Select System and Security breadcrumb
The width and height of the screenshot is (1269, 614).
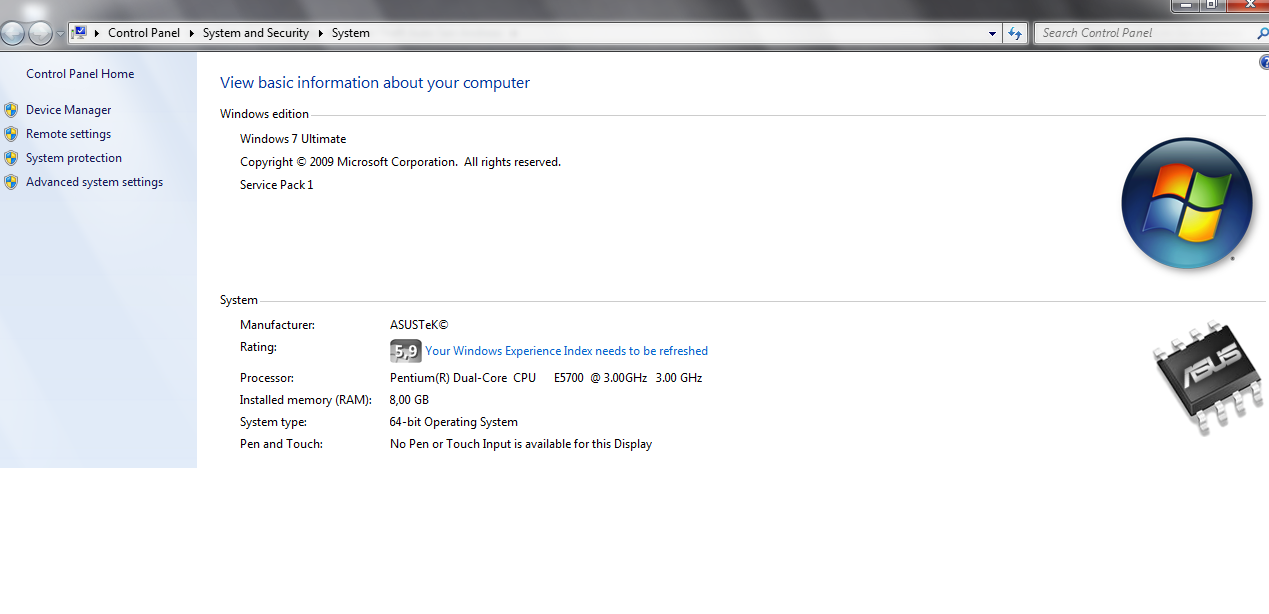[x=256, y=33]
